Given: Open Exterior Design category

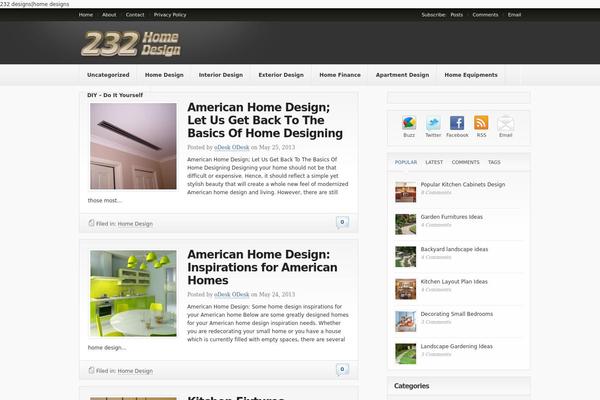Looking at the screenshot, I should 281,75.
